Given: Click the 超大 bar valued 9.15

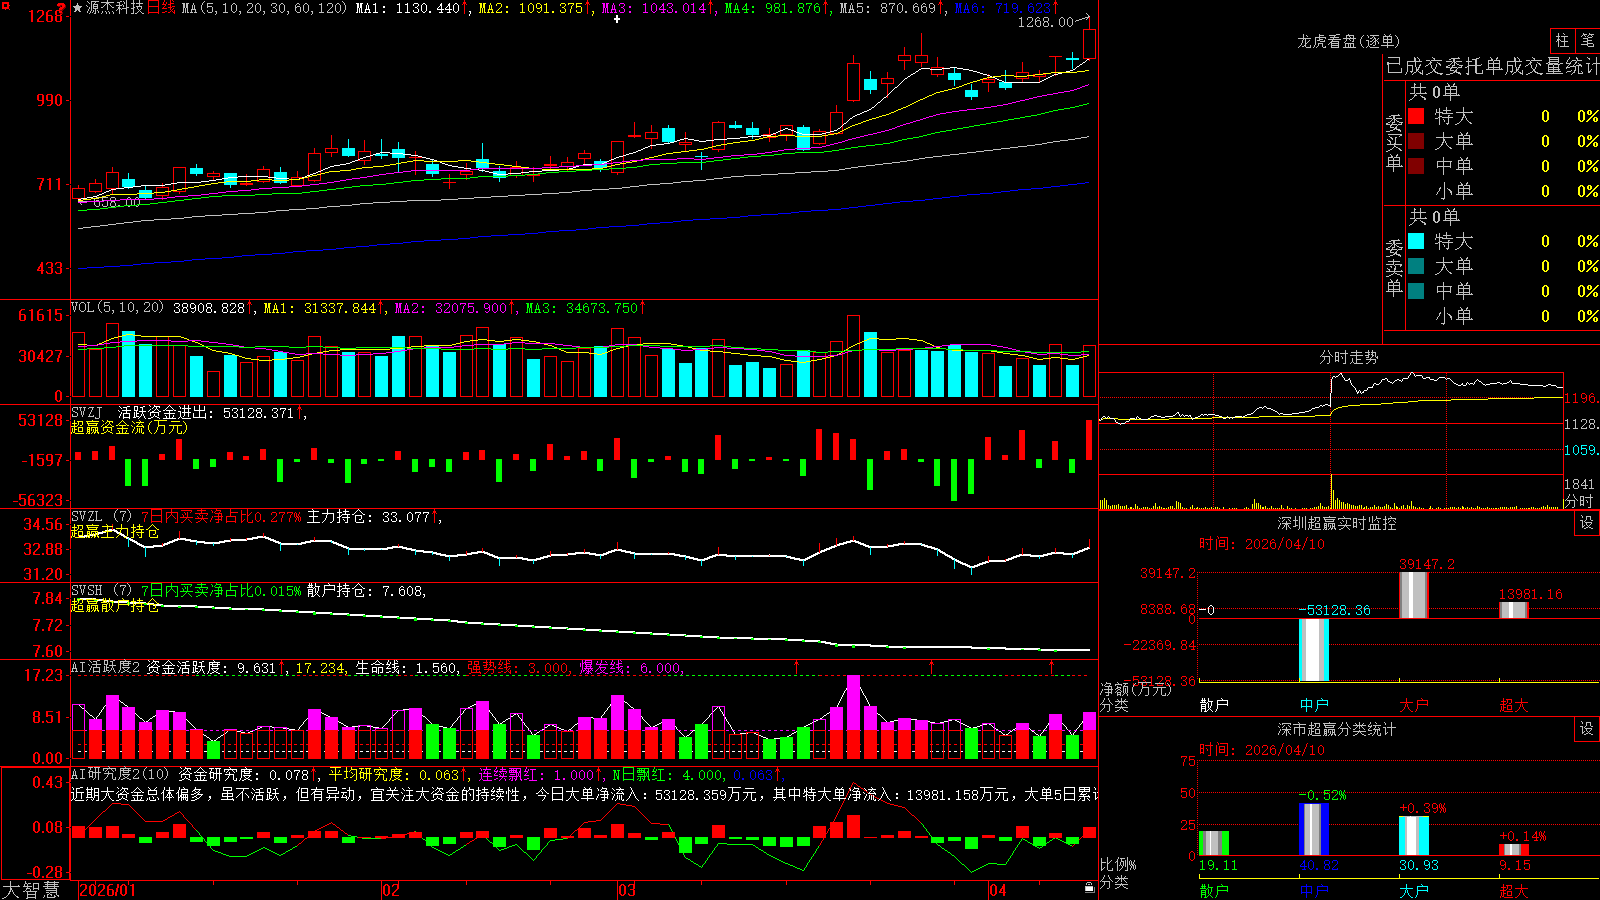Looking at the screenshot, I should coord(1514,850).
